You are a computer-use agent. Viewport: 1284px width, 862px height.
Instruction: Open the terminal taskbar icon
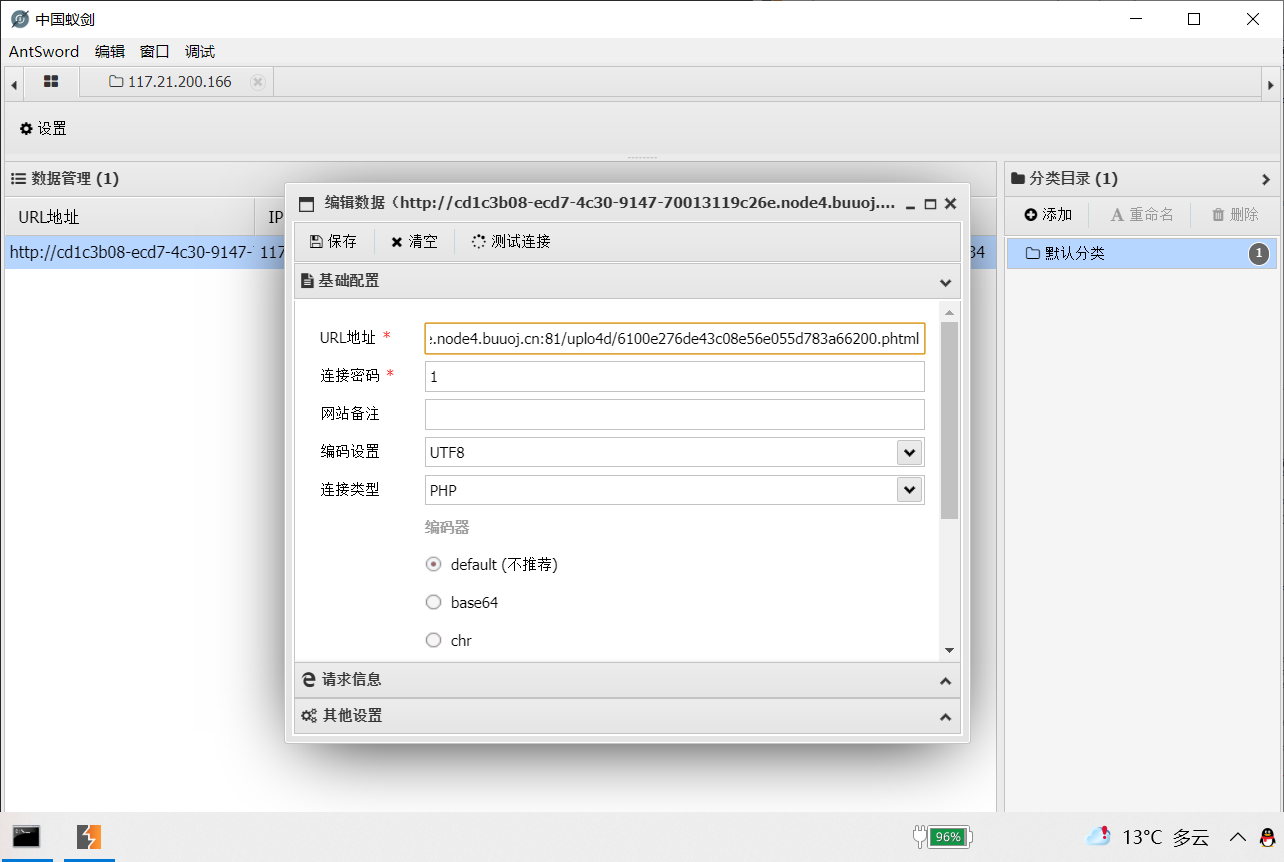(26, 836)
